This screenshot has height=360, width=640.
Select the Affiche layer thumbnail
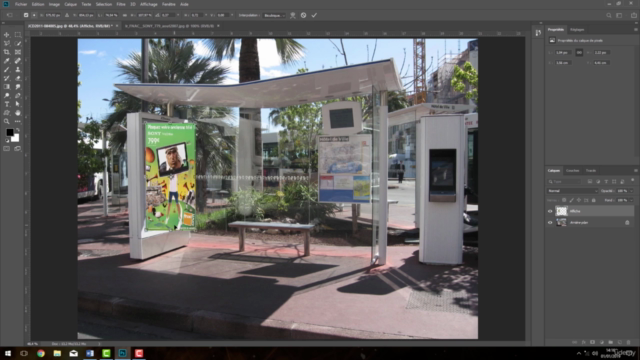(x=562, y=211)
